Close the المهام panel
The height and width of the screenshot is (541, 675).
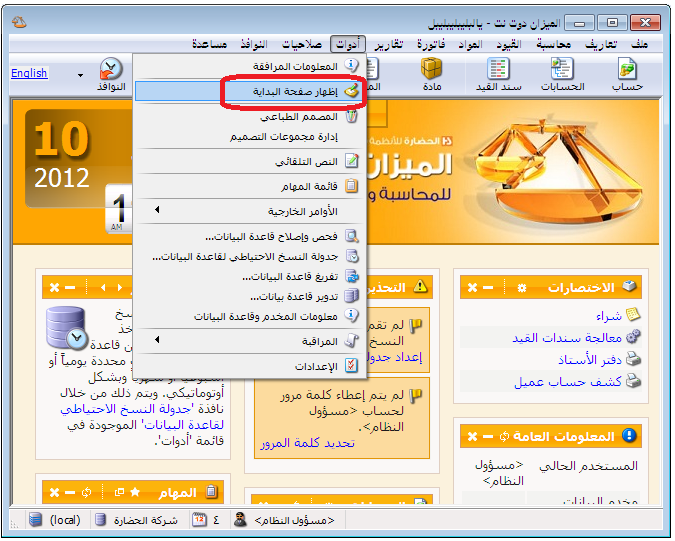pyautogui.click(x=54, y=492)
